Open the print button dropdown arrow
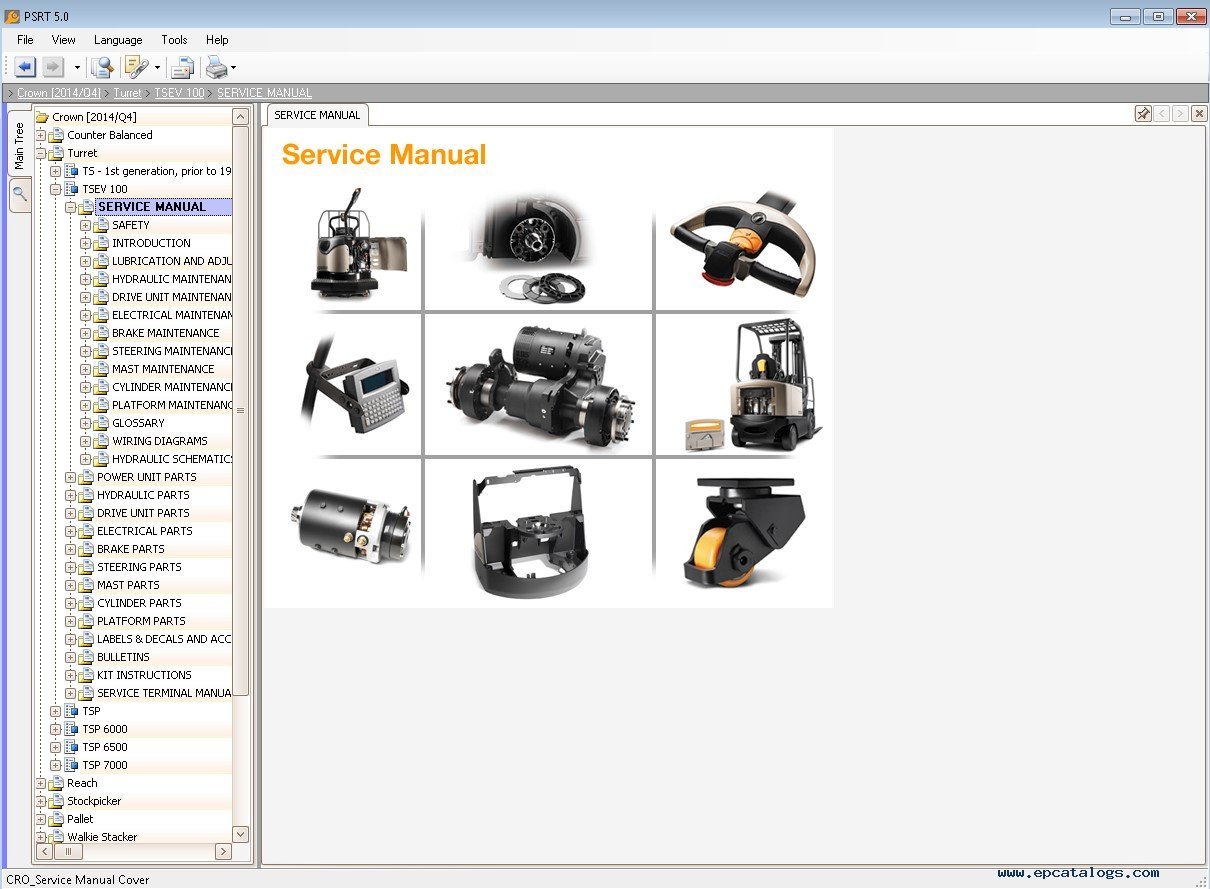The height and width of the screenshot is (889, 1210). (x=233, y=67)
